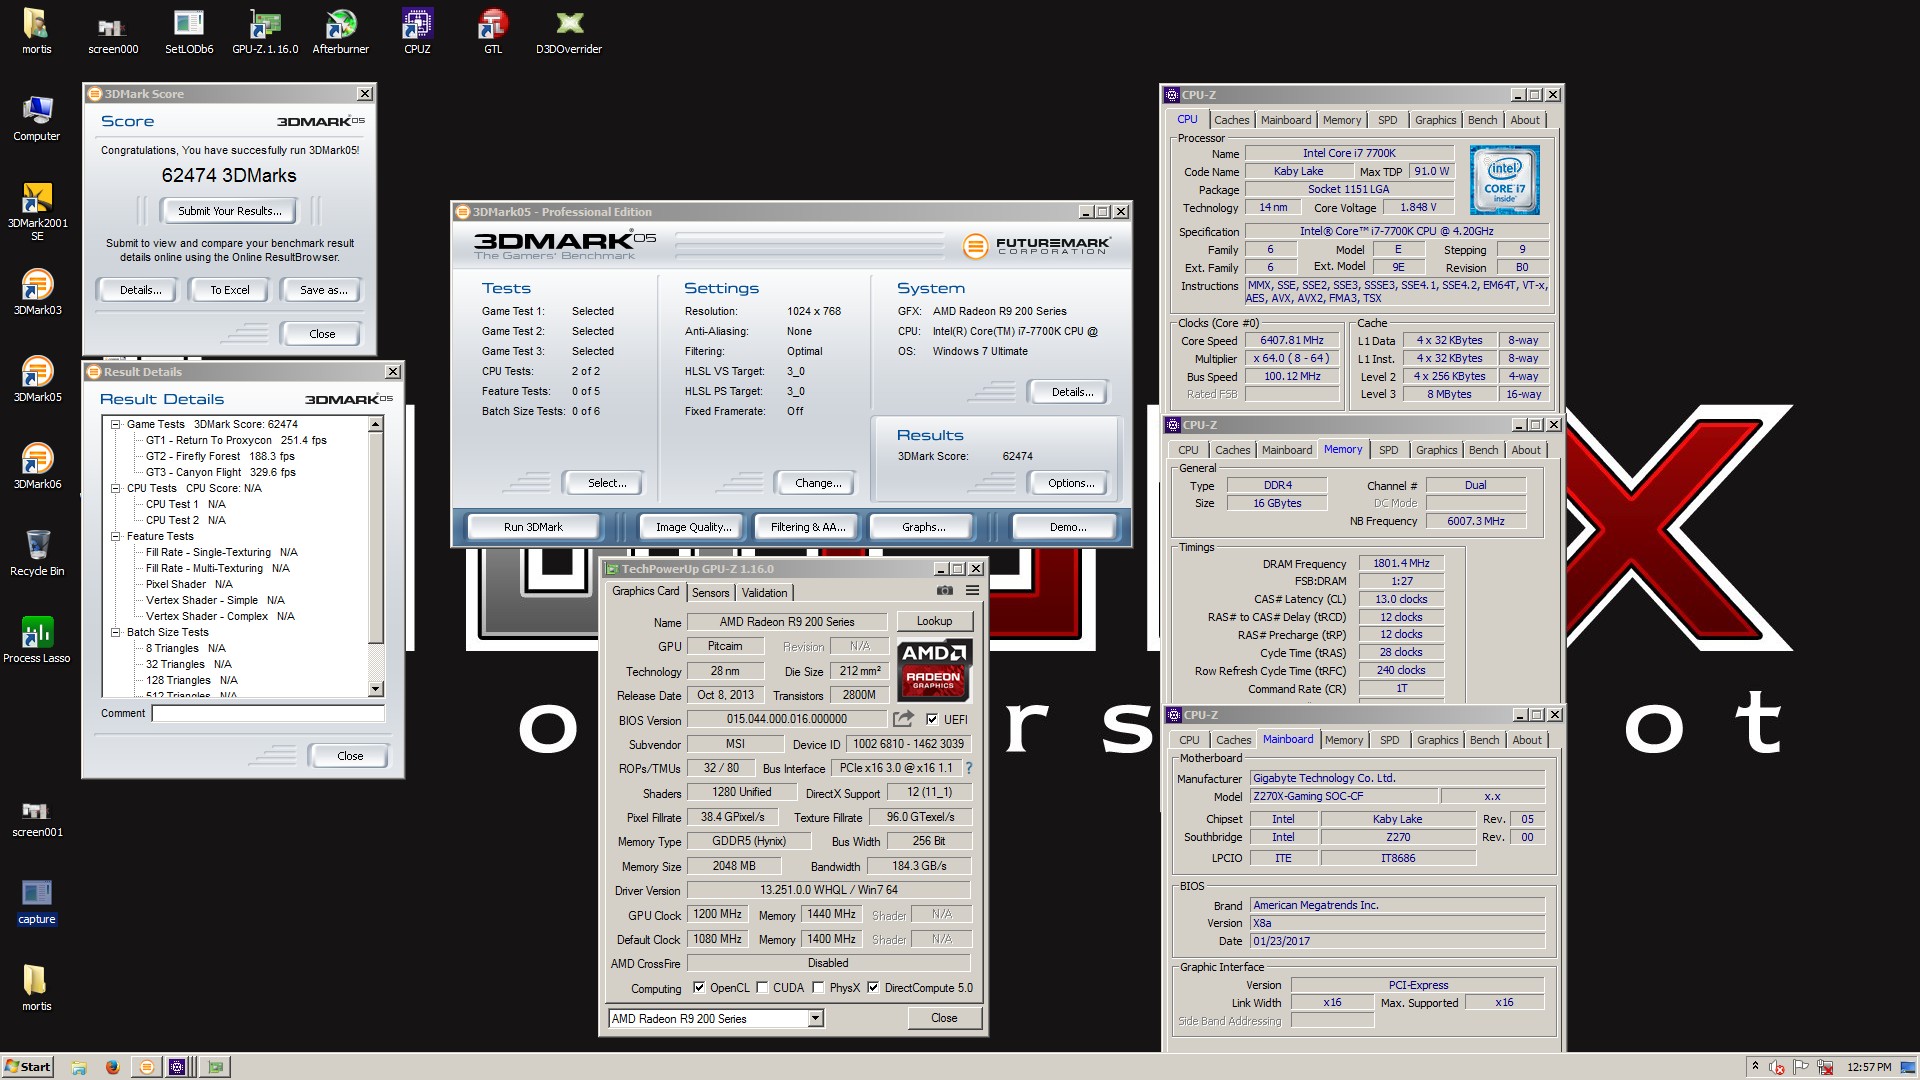The image size is (1920, 1080).
Task: Open the GPU-Z.1.16.0 desktop icon
Action: (265, 33)
